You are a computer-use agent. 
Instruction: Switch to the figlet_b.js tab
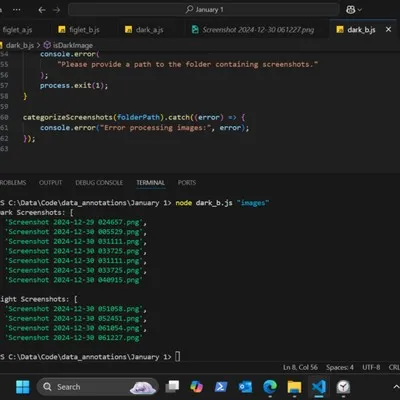coord(79,30)
